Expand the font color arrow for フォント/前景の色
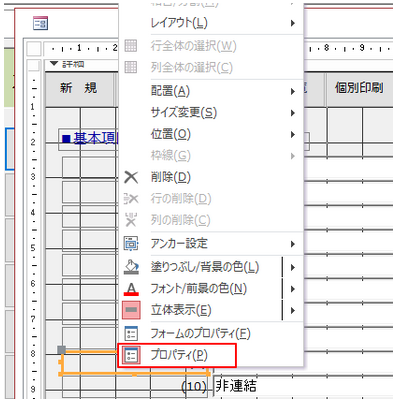This screenshot has width=399, height=404. [x=292, y=289]
